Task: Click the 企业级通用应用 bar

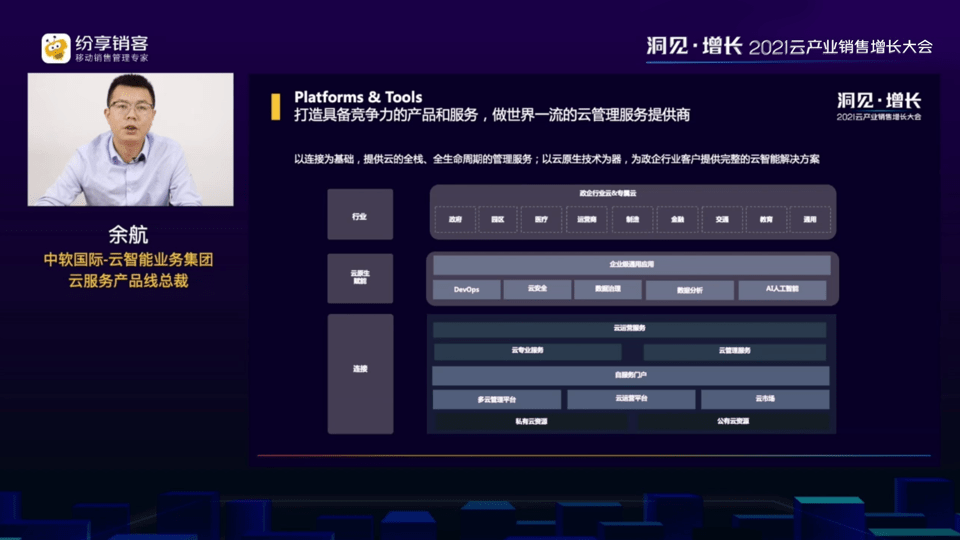Action: [x=632, y=264]
